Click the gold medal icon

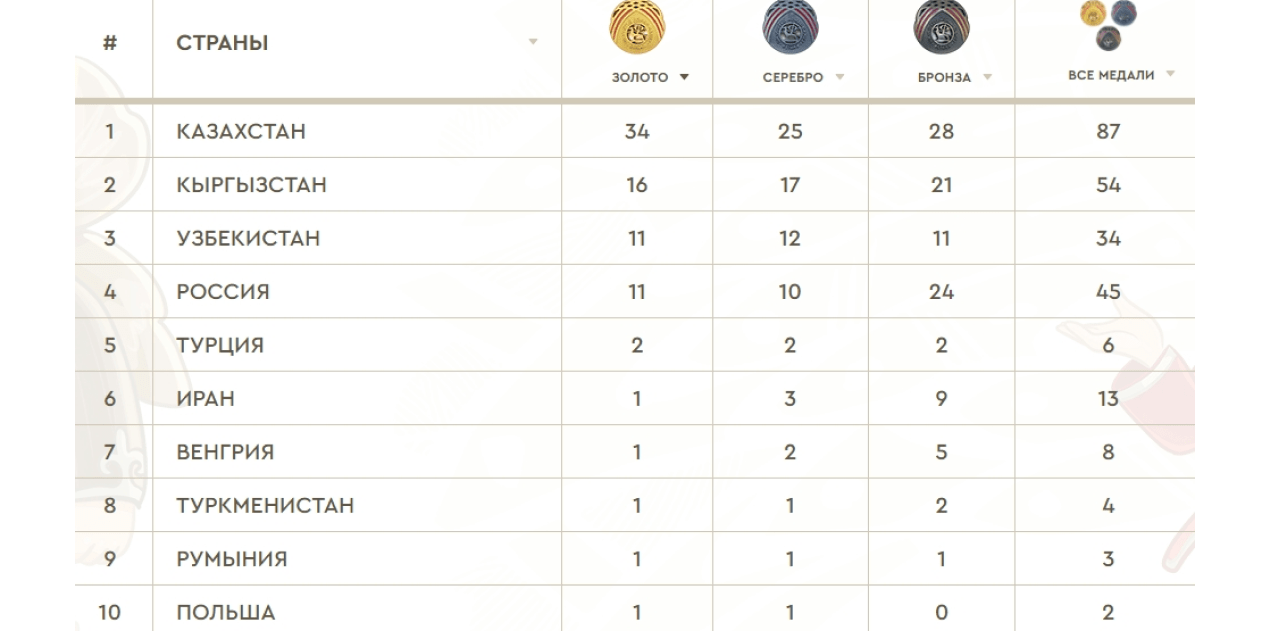(x=638, y=28)
